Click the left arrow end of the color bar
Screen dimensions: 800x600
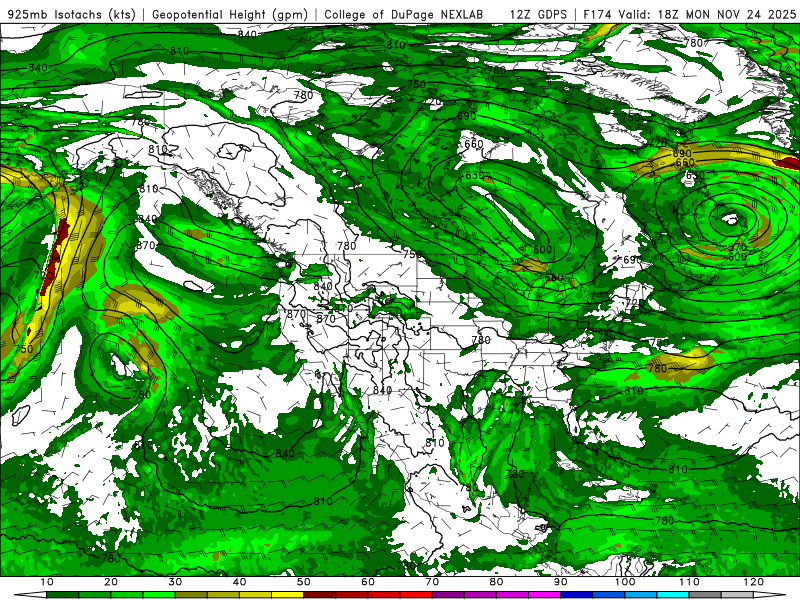pyautogui.click(x=30, y=595)
